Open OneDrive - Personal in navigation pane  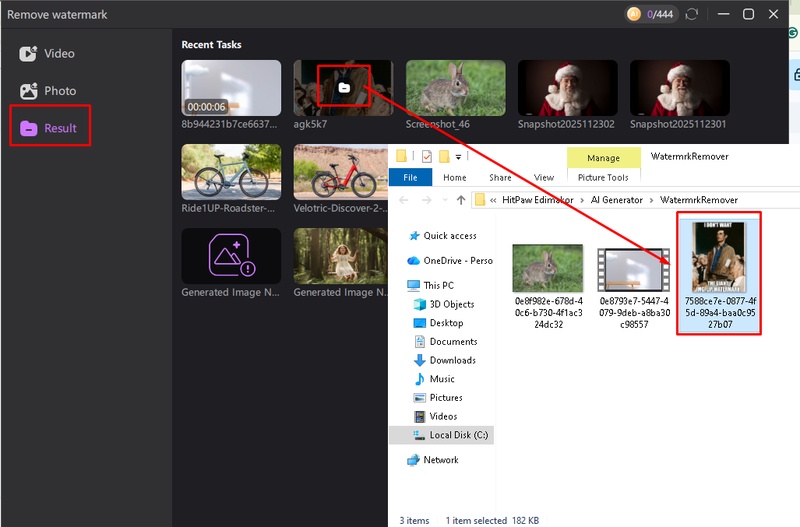(x=449, y=261)
